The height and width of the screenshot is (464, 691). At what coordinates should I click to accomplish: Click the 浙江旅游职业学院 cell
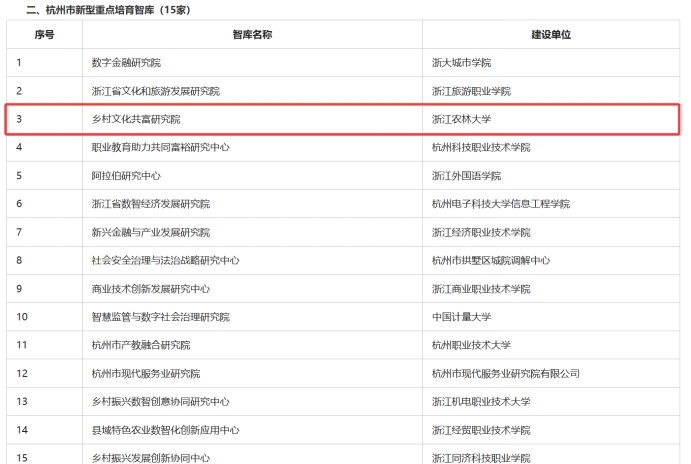coord(471,91)
